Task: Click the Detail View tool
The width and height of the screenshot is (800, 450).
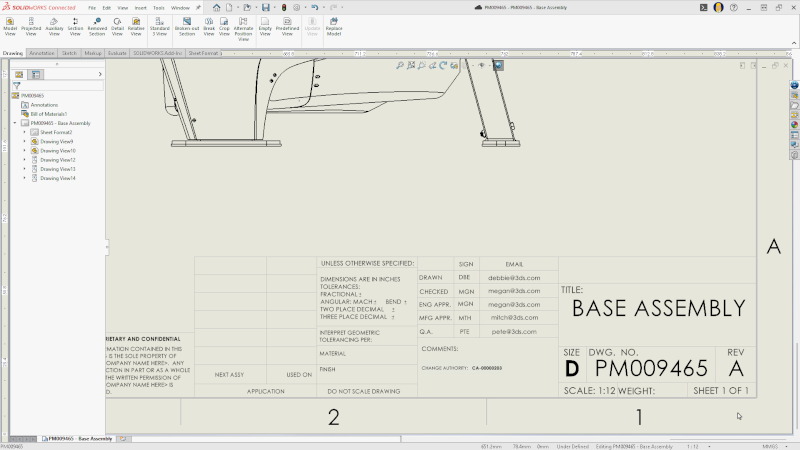Action: tap(118, 24)
